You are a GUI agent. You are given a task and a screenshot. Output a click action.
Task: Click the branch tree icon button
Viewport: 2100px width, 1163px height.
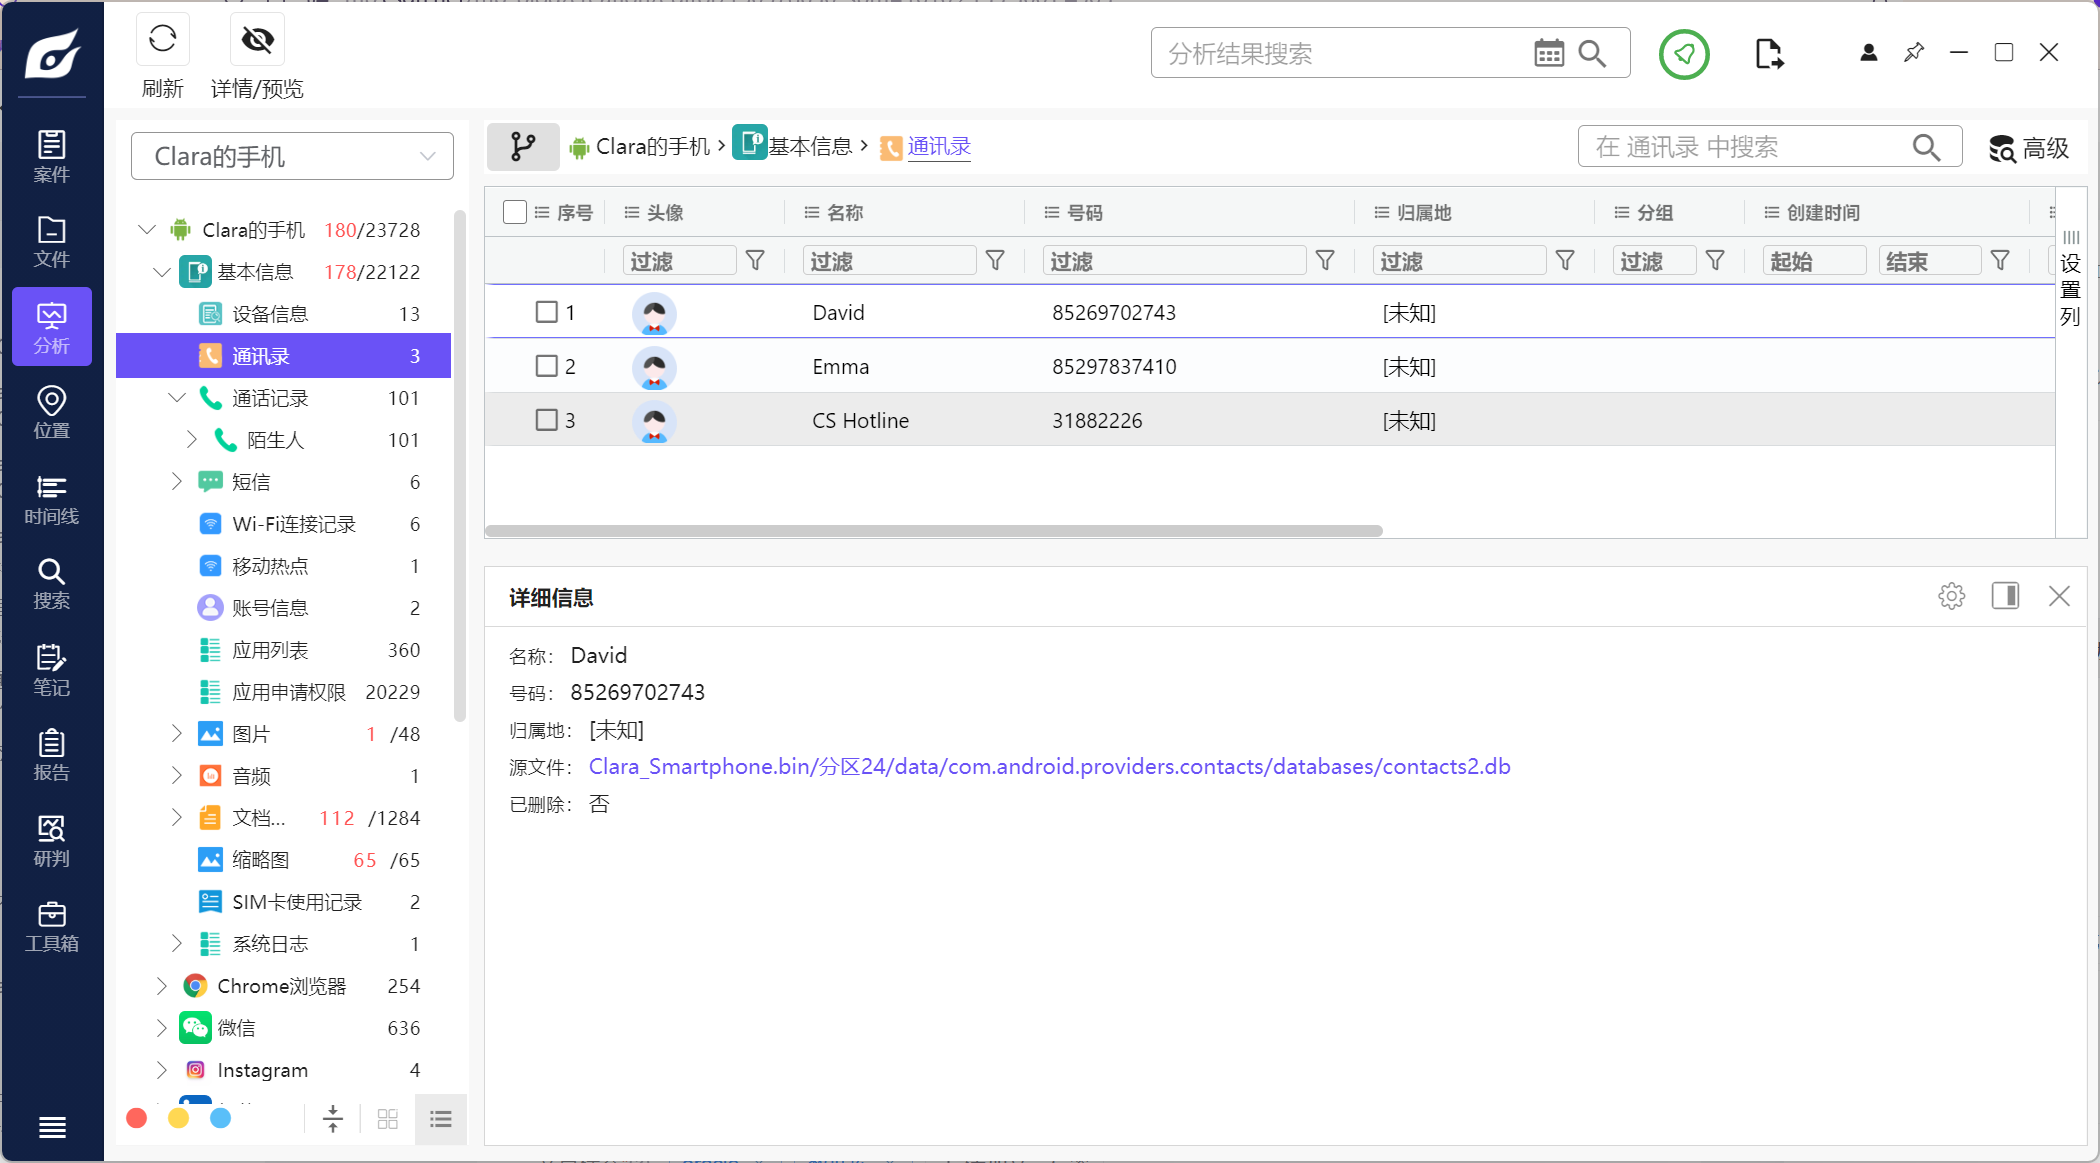[x=522, y=147]
